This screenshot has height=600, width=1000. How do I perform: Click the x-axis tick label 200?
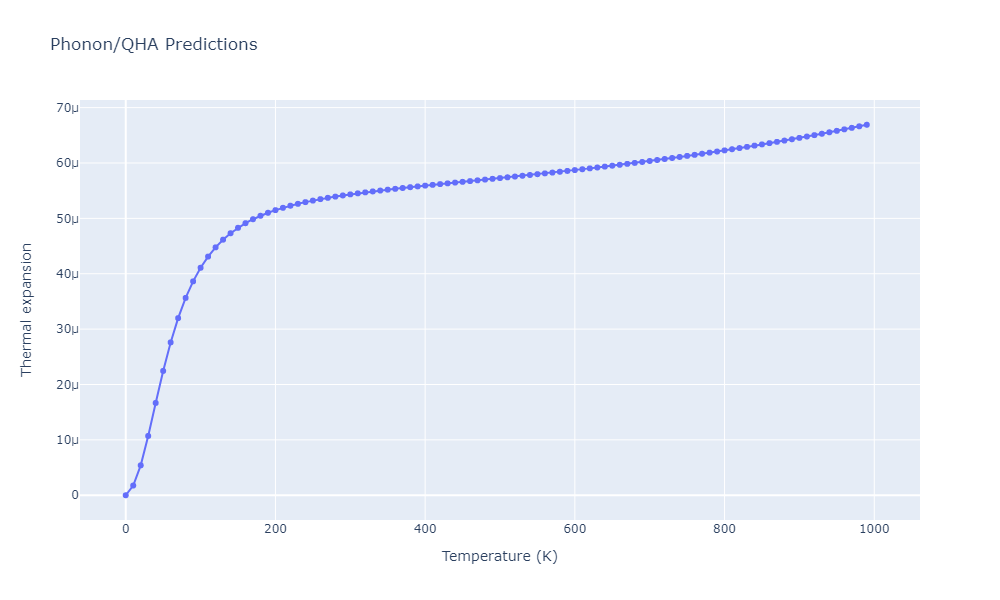point(275,529)
